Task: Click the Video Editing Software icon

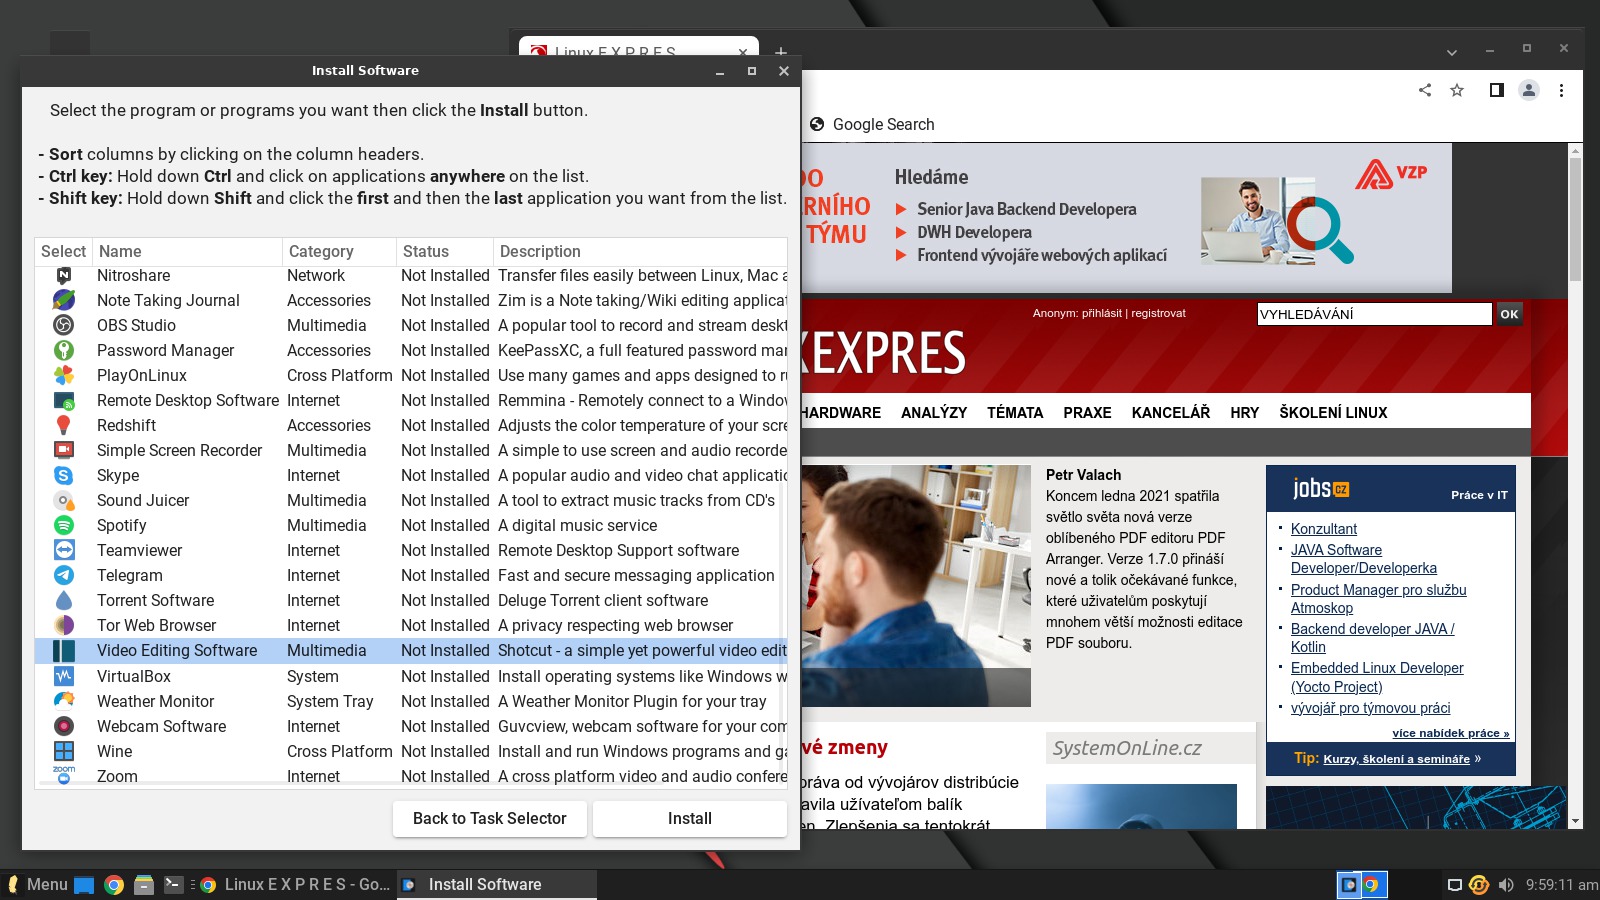Action: point(64,650)
